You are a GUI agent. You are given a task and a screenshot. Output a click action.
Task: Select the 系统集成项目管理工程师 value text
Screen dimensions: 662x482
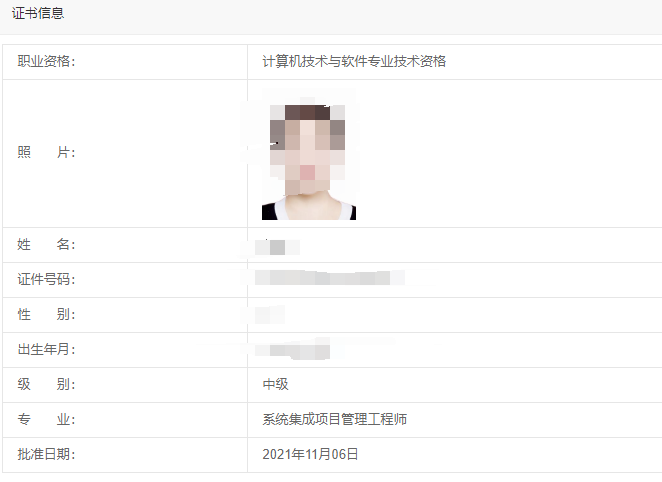click(x=334, y=420)
